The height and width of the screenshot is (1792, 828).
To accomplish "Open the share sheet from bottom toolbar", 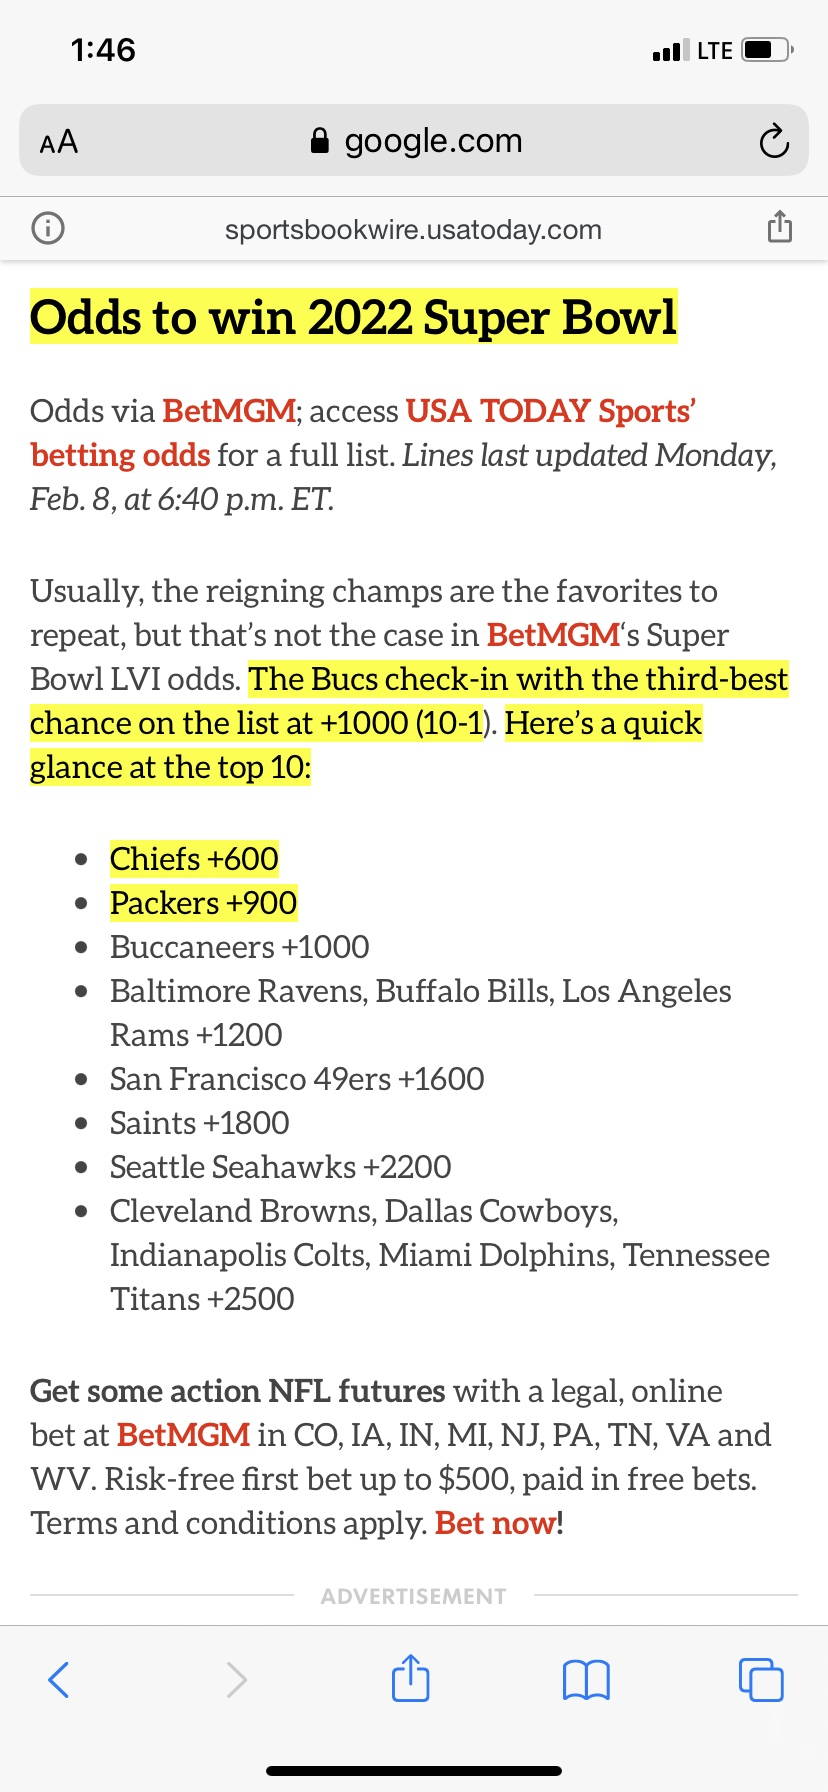I will tap(410, 1677).
